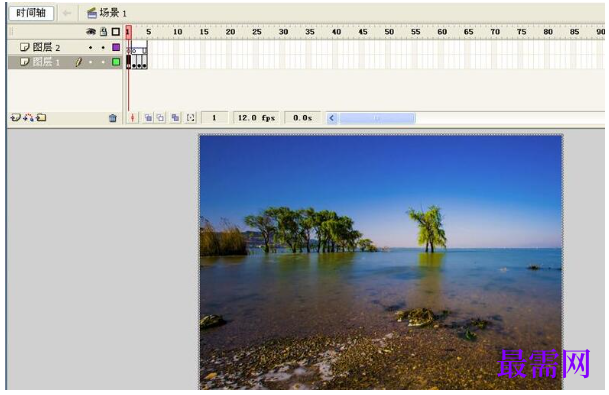Toggle show all layers as outlines icon
The width and height of the screenshot is (609, 395).
(x=116, y=32)
